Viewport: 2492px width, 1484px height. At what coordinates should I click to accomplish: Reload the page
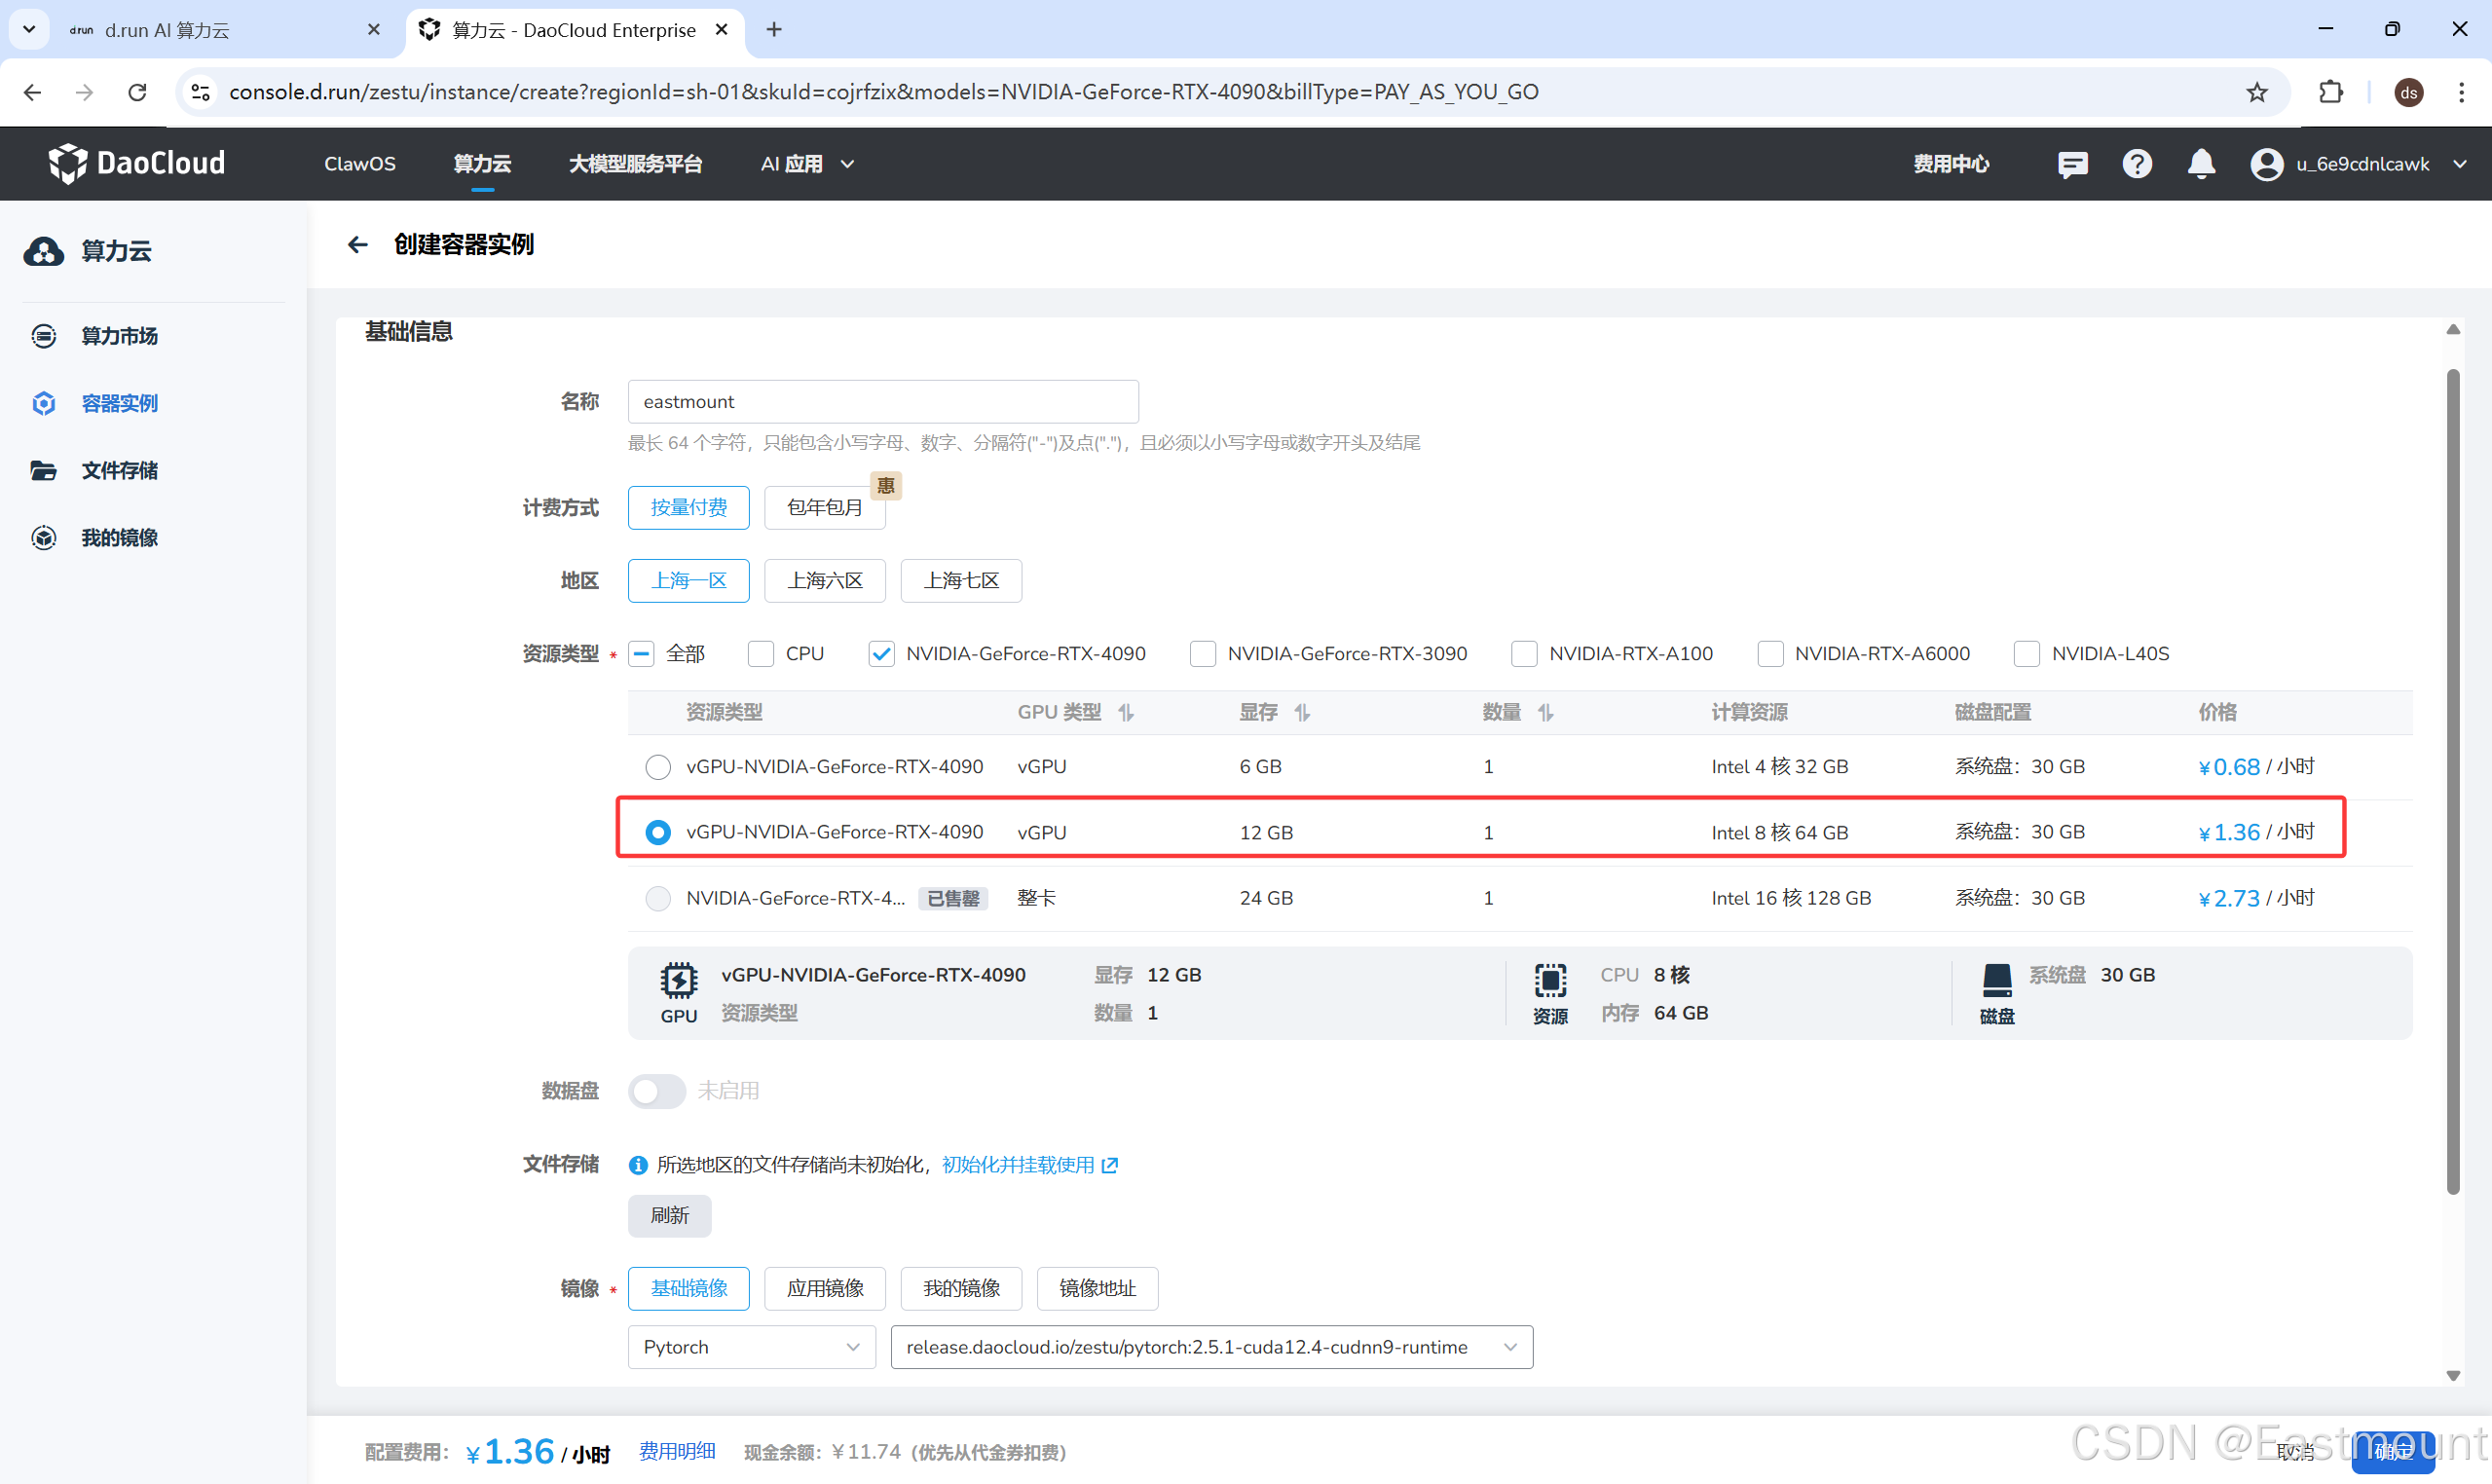[137, 92]
